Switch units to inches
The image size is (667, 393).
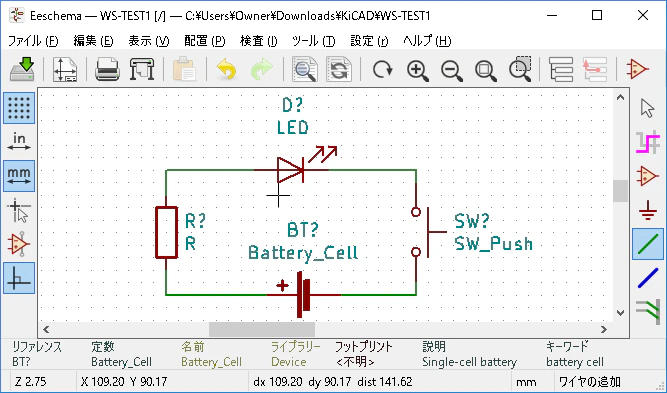tap(19, 142)
